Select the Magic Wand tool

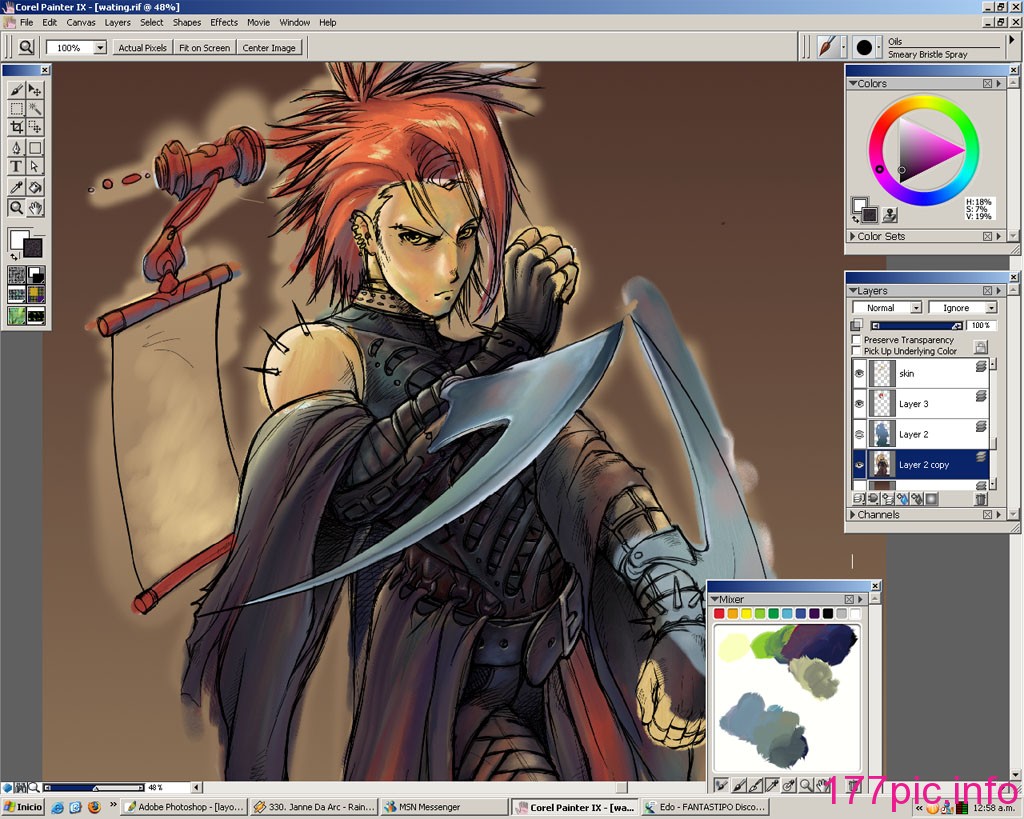(35, 108)
